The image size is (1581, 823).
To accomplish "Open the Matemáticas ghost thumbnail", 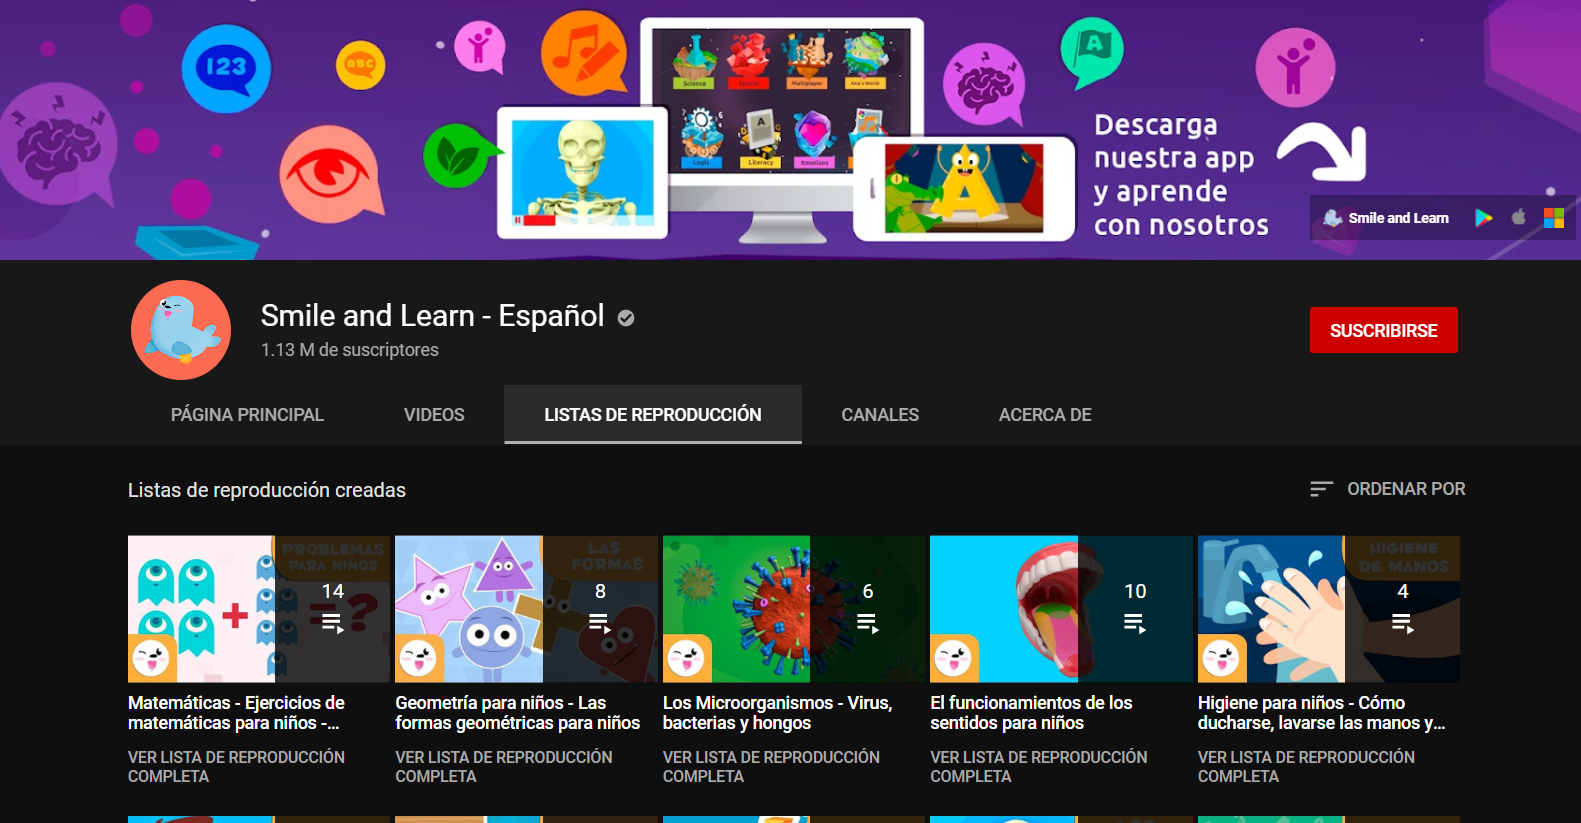I will point(259,609).
